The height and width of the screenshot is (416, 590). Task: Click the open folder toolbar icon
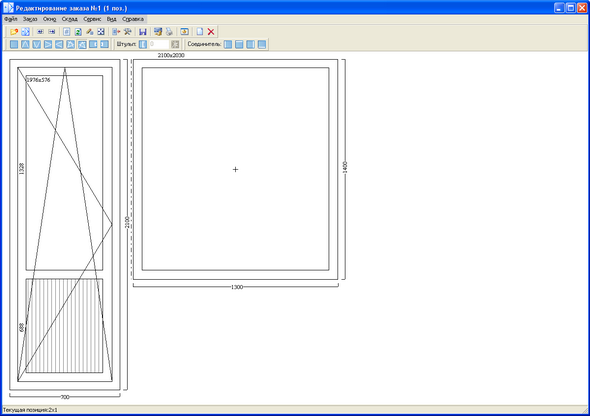pos(14,32)
